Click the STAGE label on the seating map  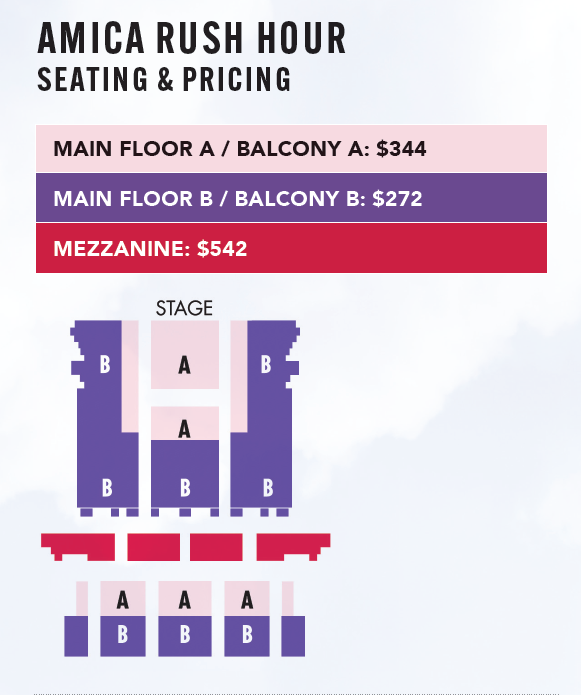(x=184, y=308)
